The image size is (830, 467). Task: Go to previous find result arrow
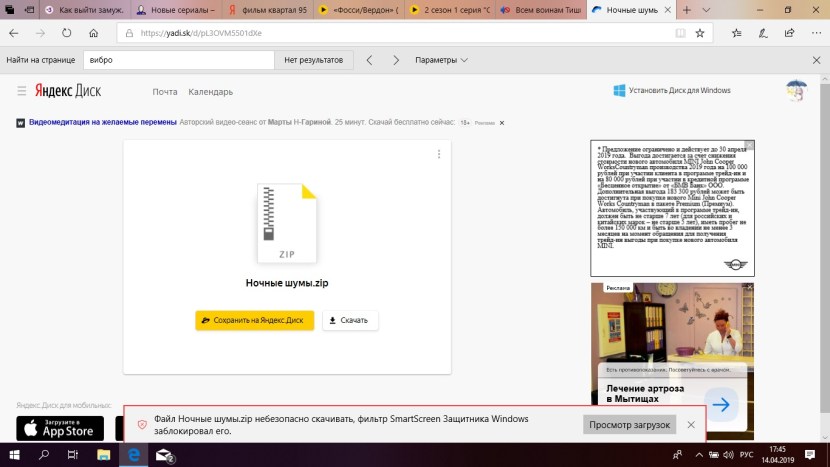pos(369,60)
